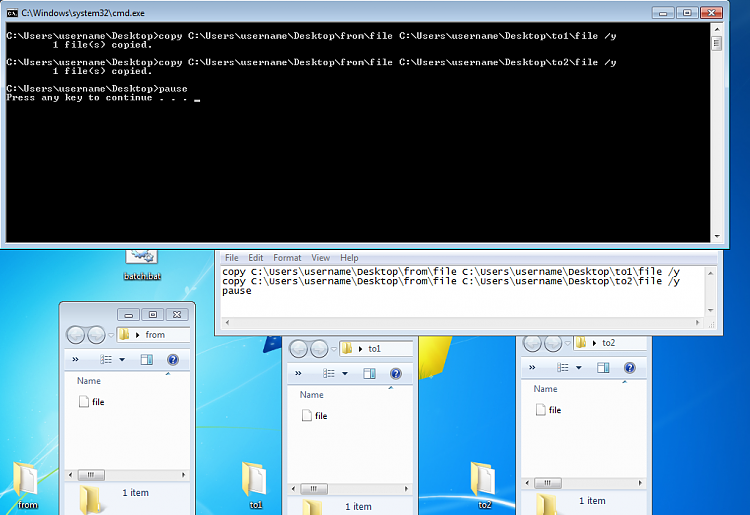Show more toolbar commands in 'from' window
This screenshot has width=750, height=515.
click(75, 360)
